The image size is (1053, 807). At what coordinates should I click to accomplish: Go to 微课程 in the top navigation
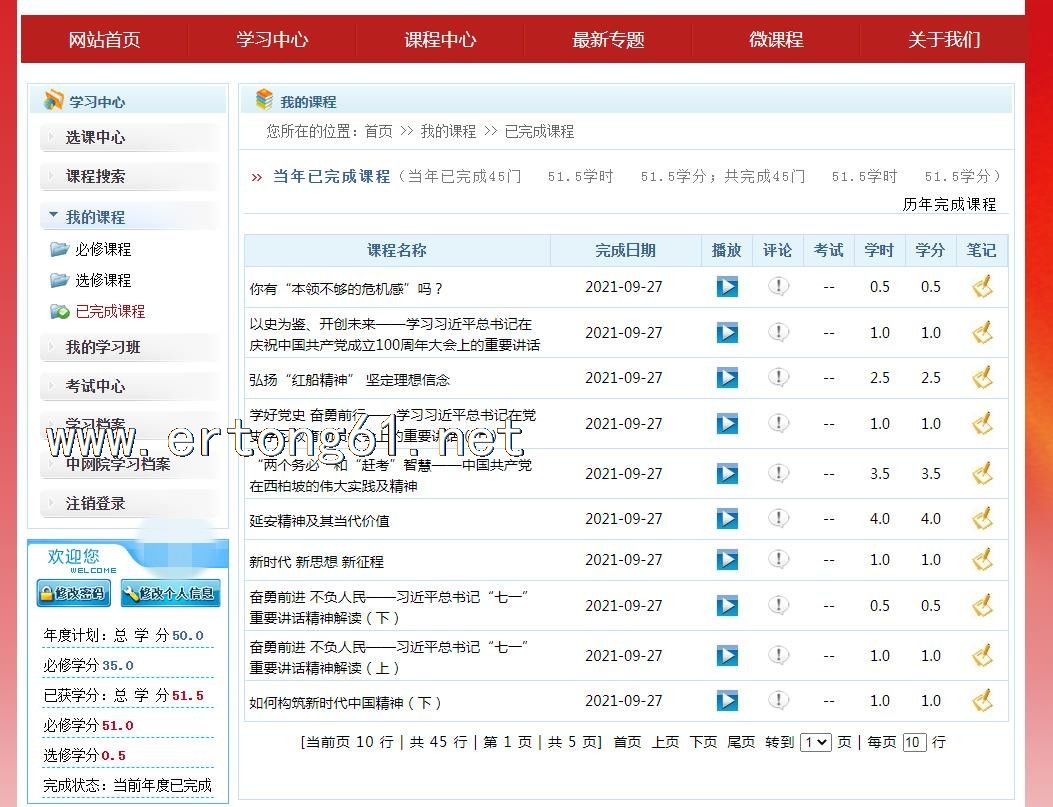pyautogui.click(x=776, y=40)
